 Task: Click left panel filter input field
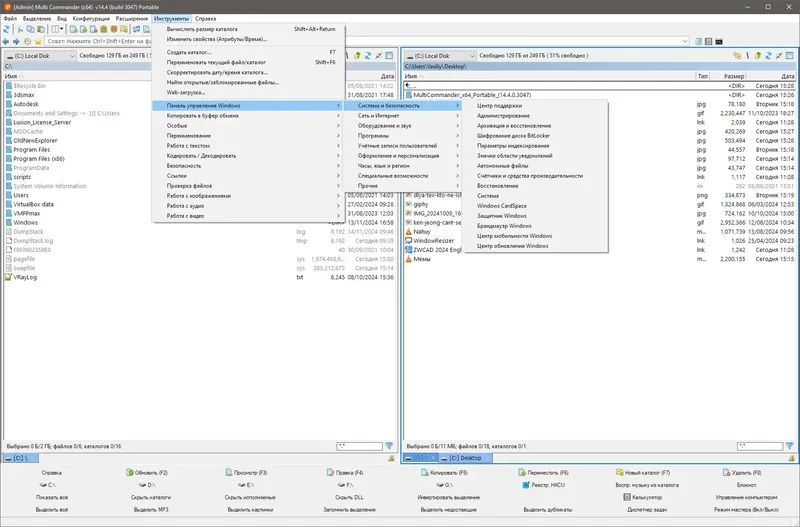(x=359, y=446)
